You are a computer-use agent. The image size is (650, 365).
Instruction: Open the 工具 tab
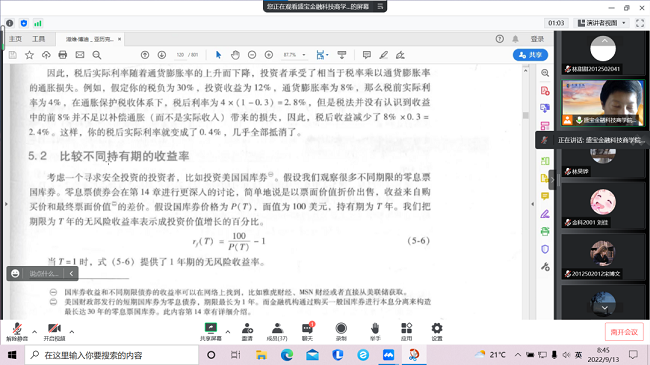(39, 39)
